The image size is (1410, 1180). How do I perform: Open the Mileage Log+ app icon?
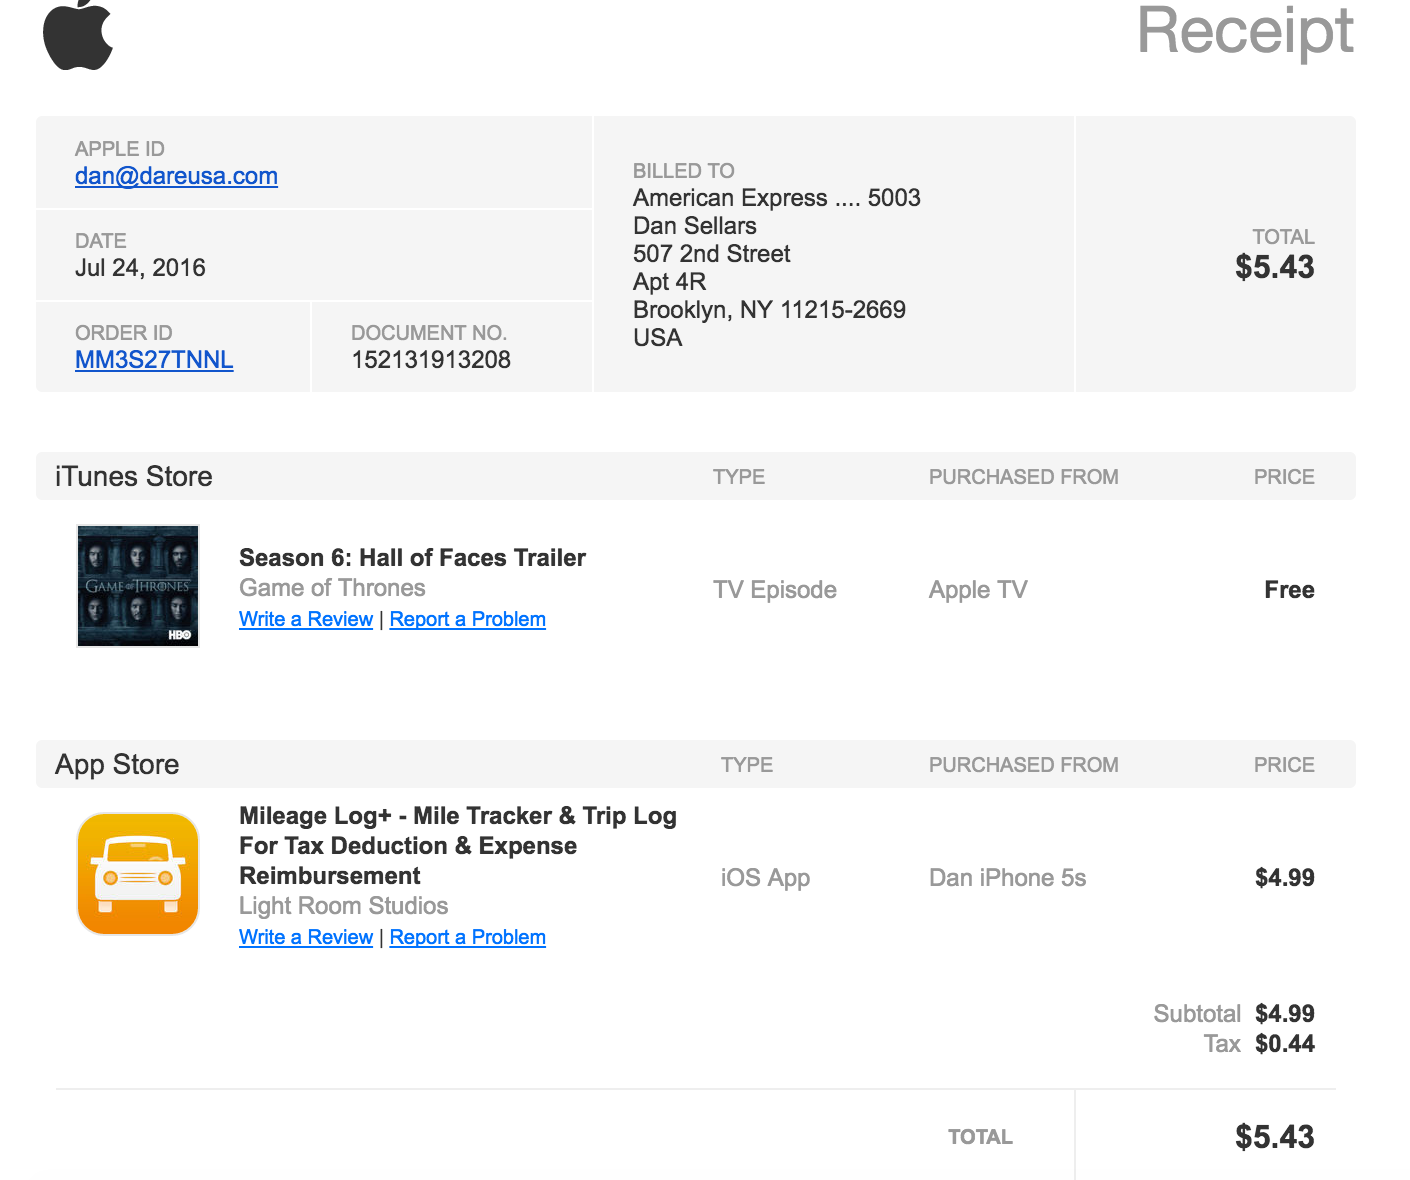click(138, 874)
